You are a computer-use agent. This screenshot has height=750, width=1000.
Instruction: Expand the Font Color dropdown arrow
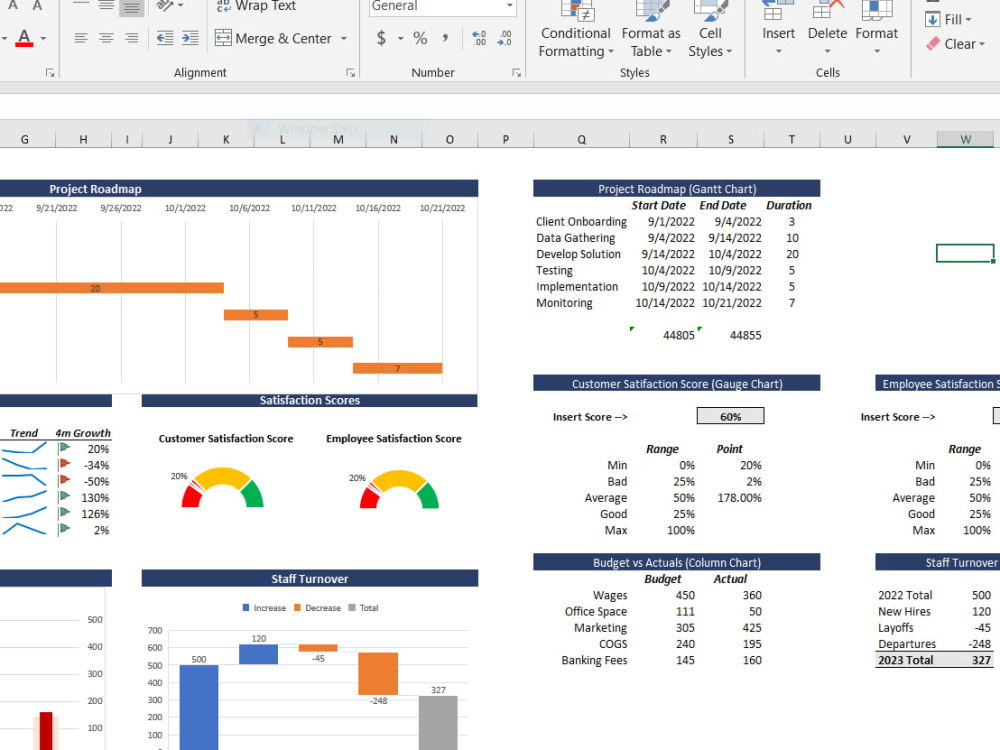coord(43,38)
